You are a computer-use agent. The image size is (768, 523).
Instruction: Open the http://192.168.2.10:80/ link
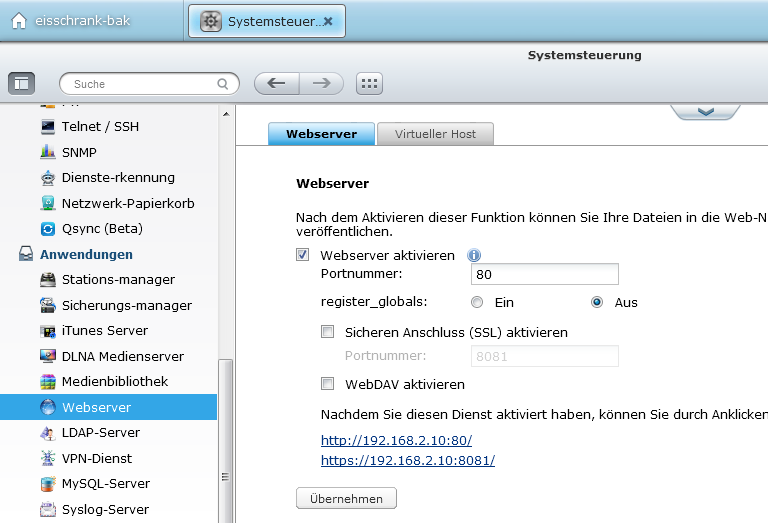tap(396, 440)
